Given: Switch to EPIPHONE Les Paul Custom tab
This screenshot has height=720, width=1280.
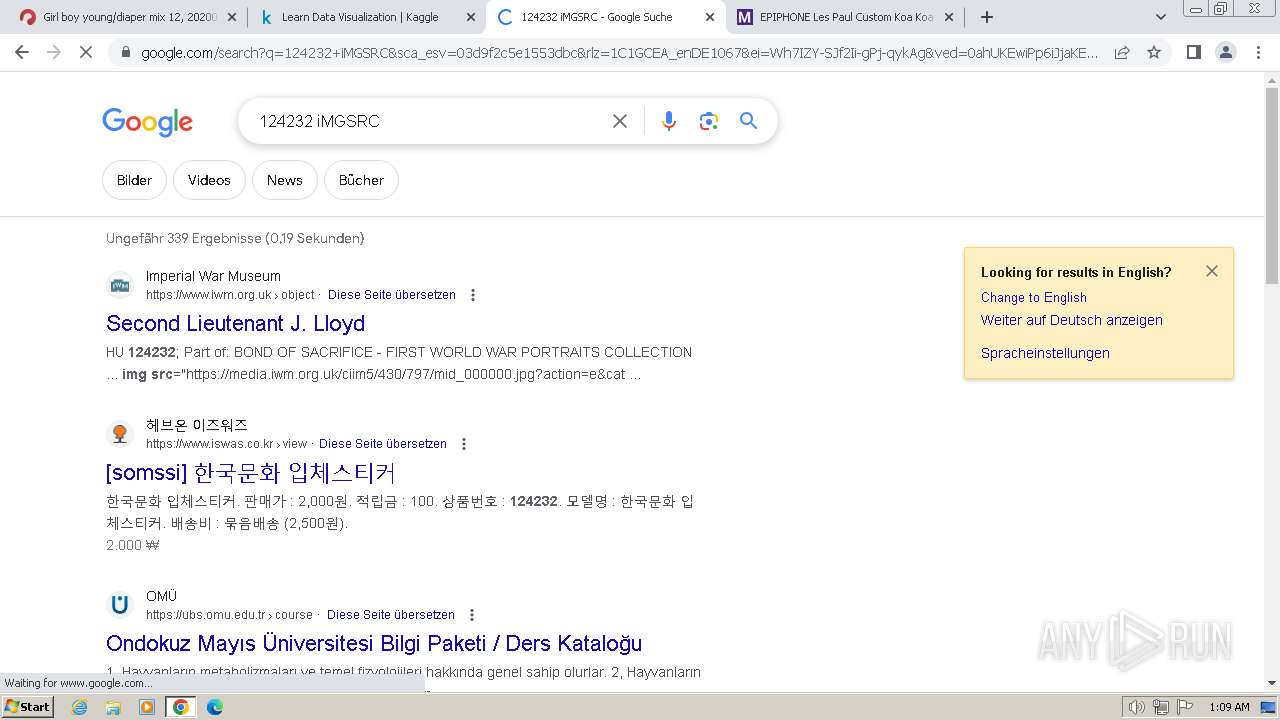Looking at the screenshot, I should click(846, 17).
